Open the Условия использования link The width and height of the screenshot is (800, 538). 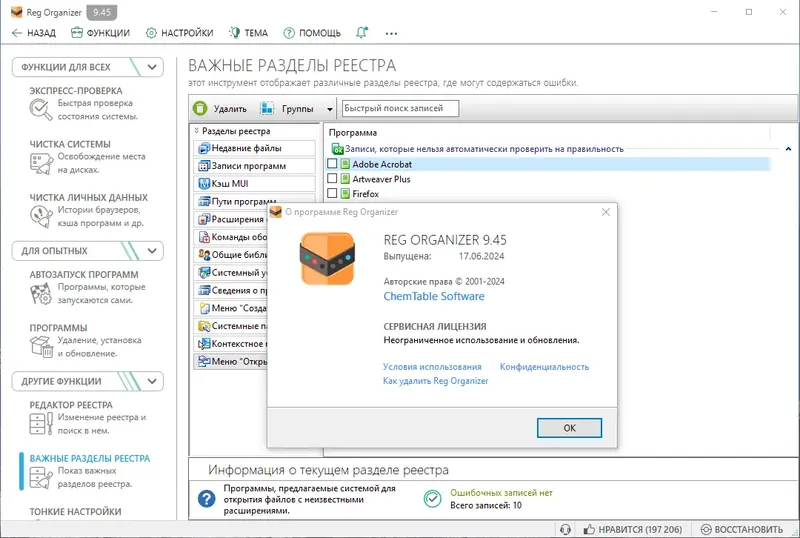[432, 366]
